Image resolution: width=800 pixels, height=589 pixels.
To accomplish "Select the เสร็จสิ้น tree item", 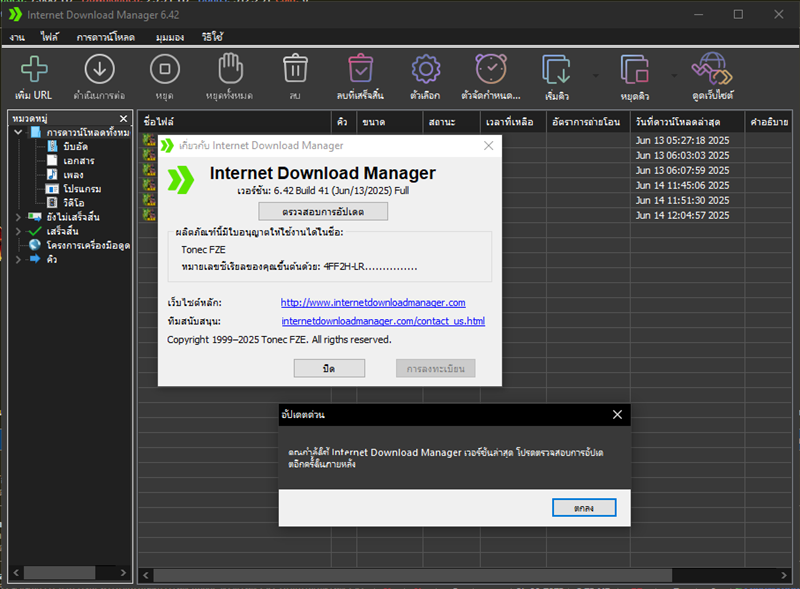I will (62, 231).
